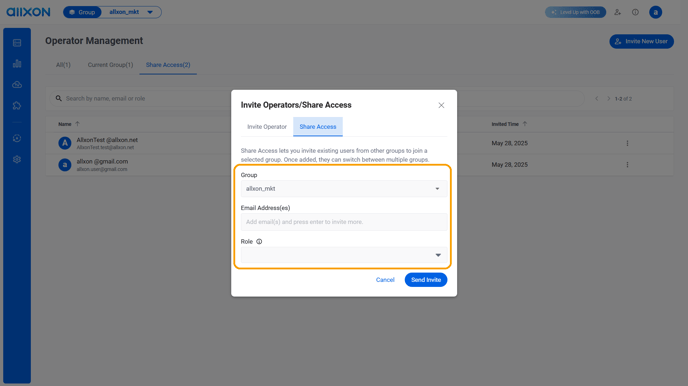Switch to All(1) tab
Viewport: 688px width, 386px height.
click(x=63, y=65)
